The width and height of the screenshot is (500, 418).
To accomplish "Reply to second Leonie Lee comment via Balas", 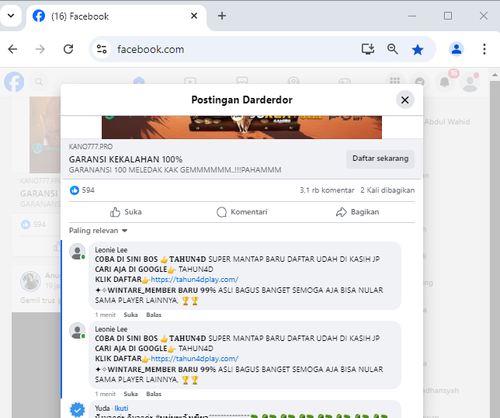I will [154, 394].
